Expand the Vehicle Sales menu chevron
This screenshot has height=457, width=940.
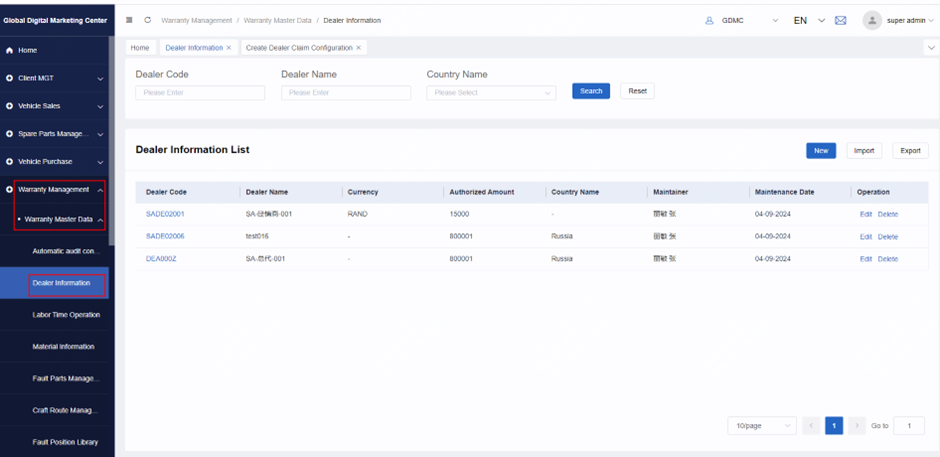(100, 106)
